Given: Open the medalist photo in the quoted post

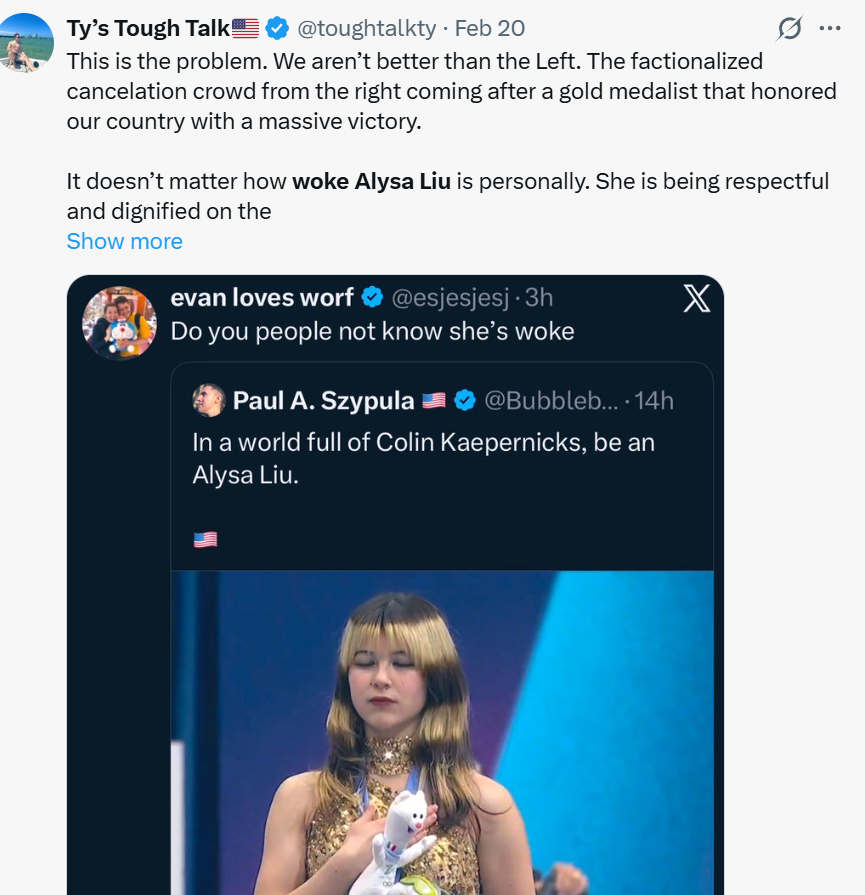Looking at the screenshot, I should [441, 732].
